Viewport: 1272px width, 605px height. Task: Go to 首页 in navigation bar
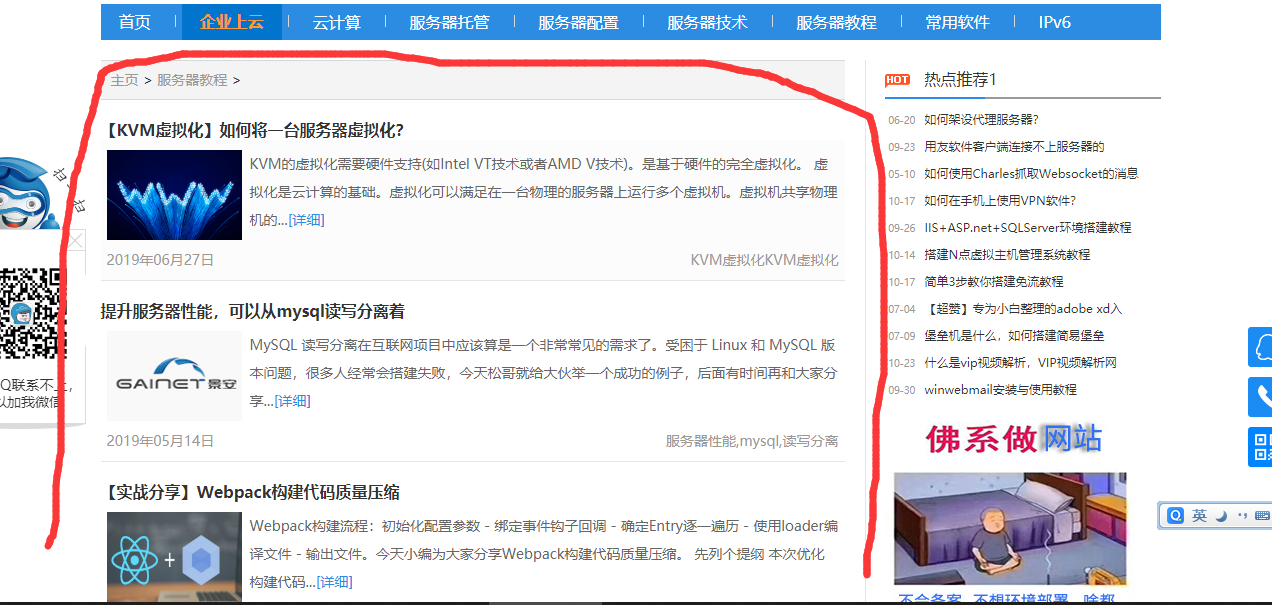135,22
